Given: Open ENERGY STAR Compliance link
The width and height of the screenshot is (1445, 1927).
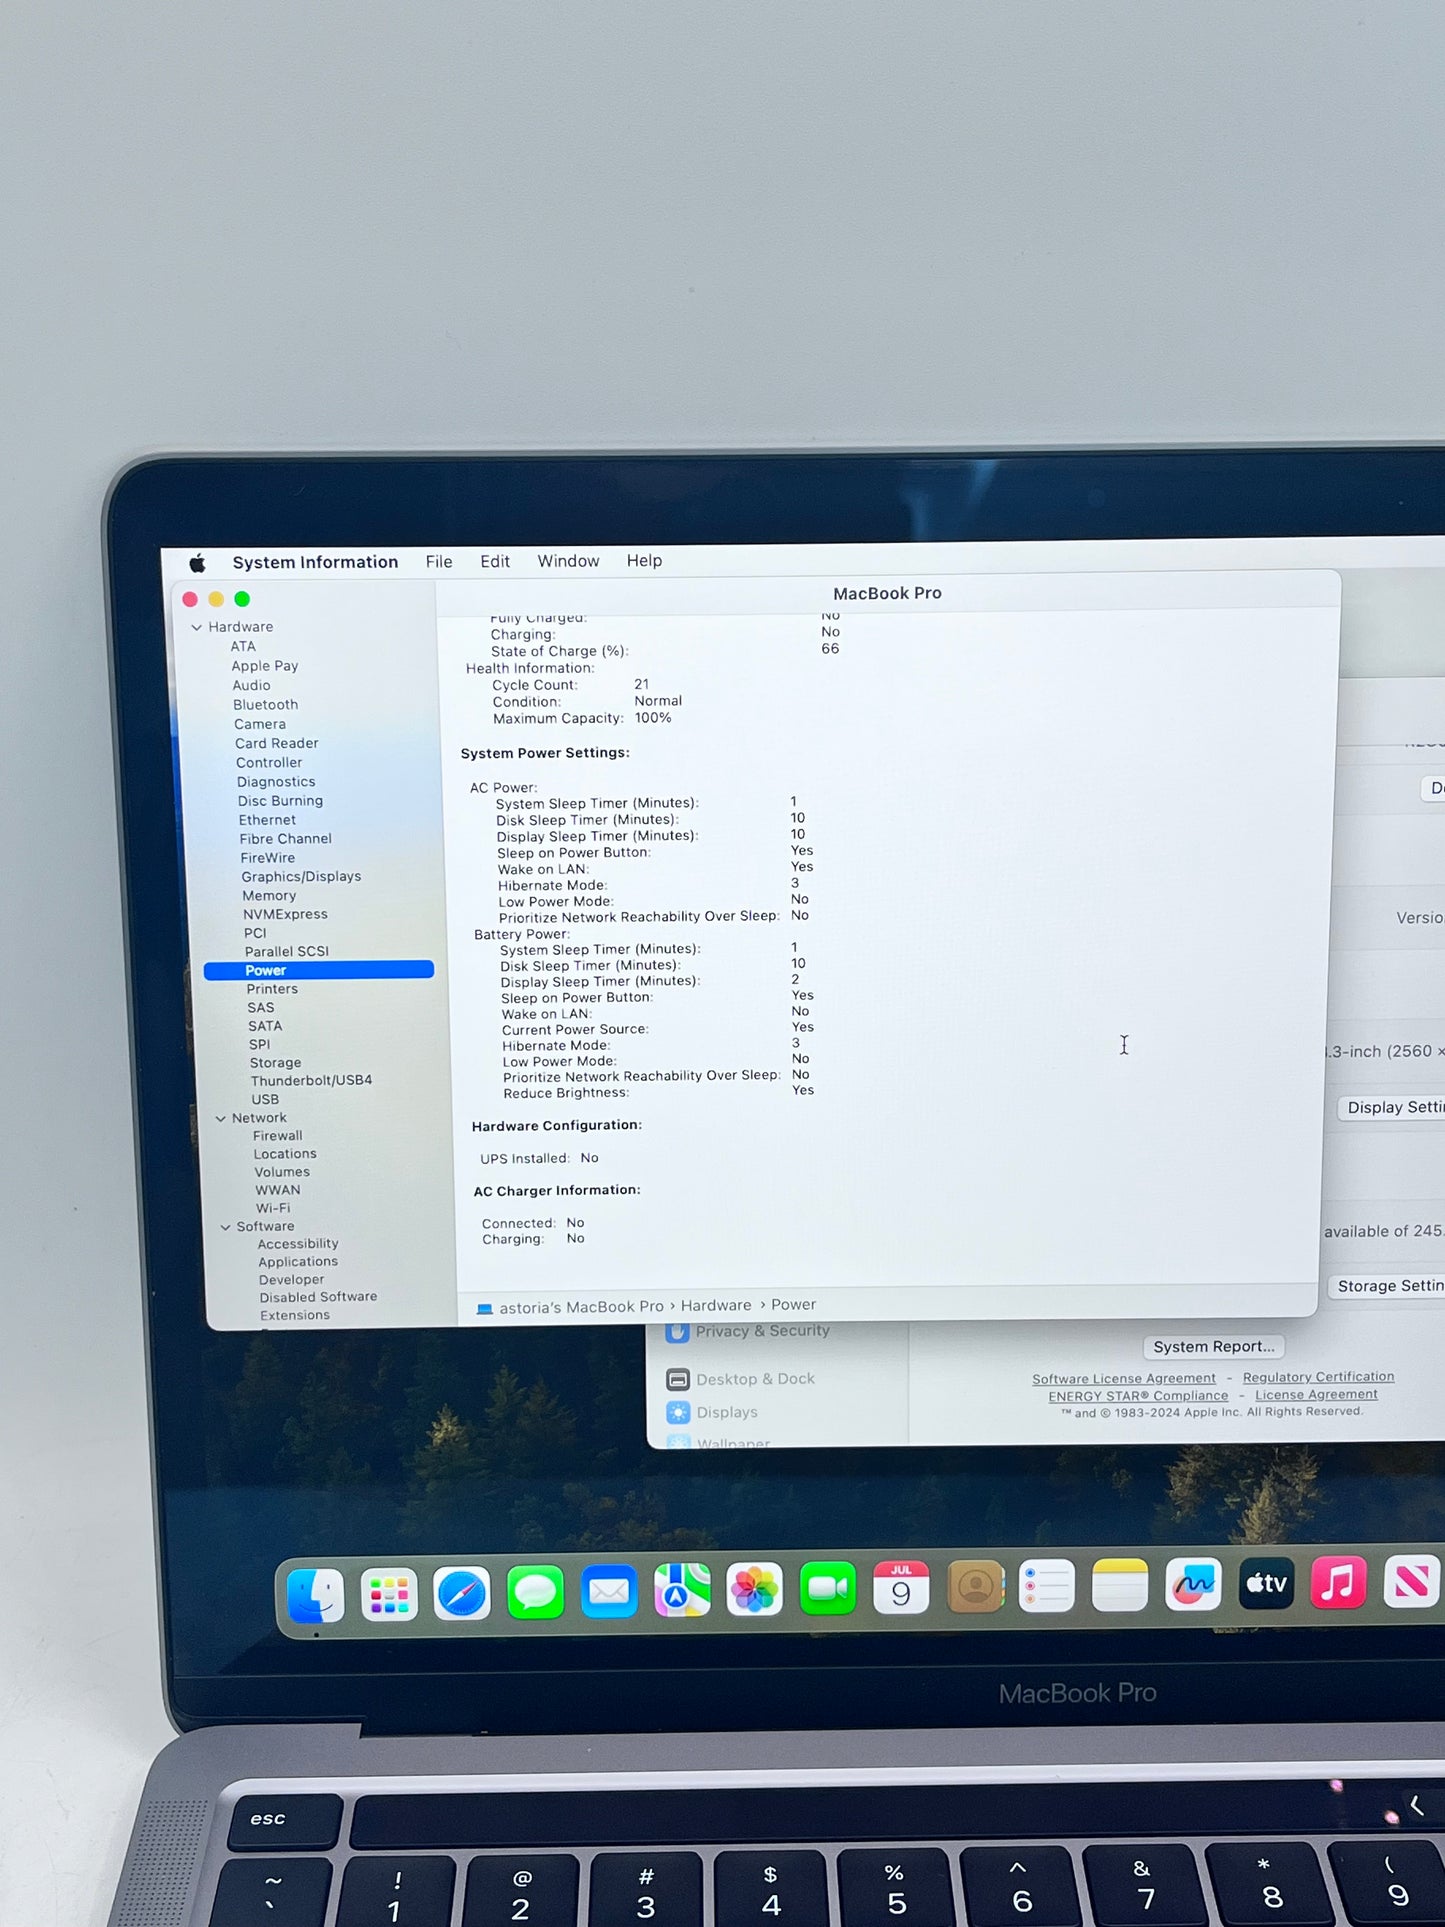Looking at the screenshot, I should [x=1138, y=1397].
